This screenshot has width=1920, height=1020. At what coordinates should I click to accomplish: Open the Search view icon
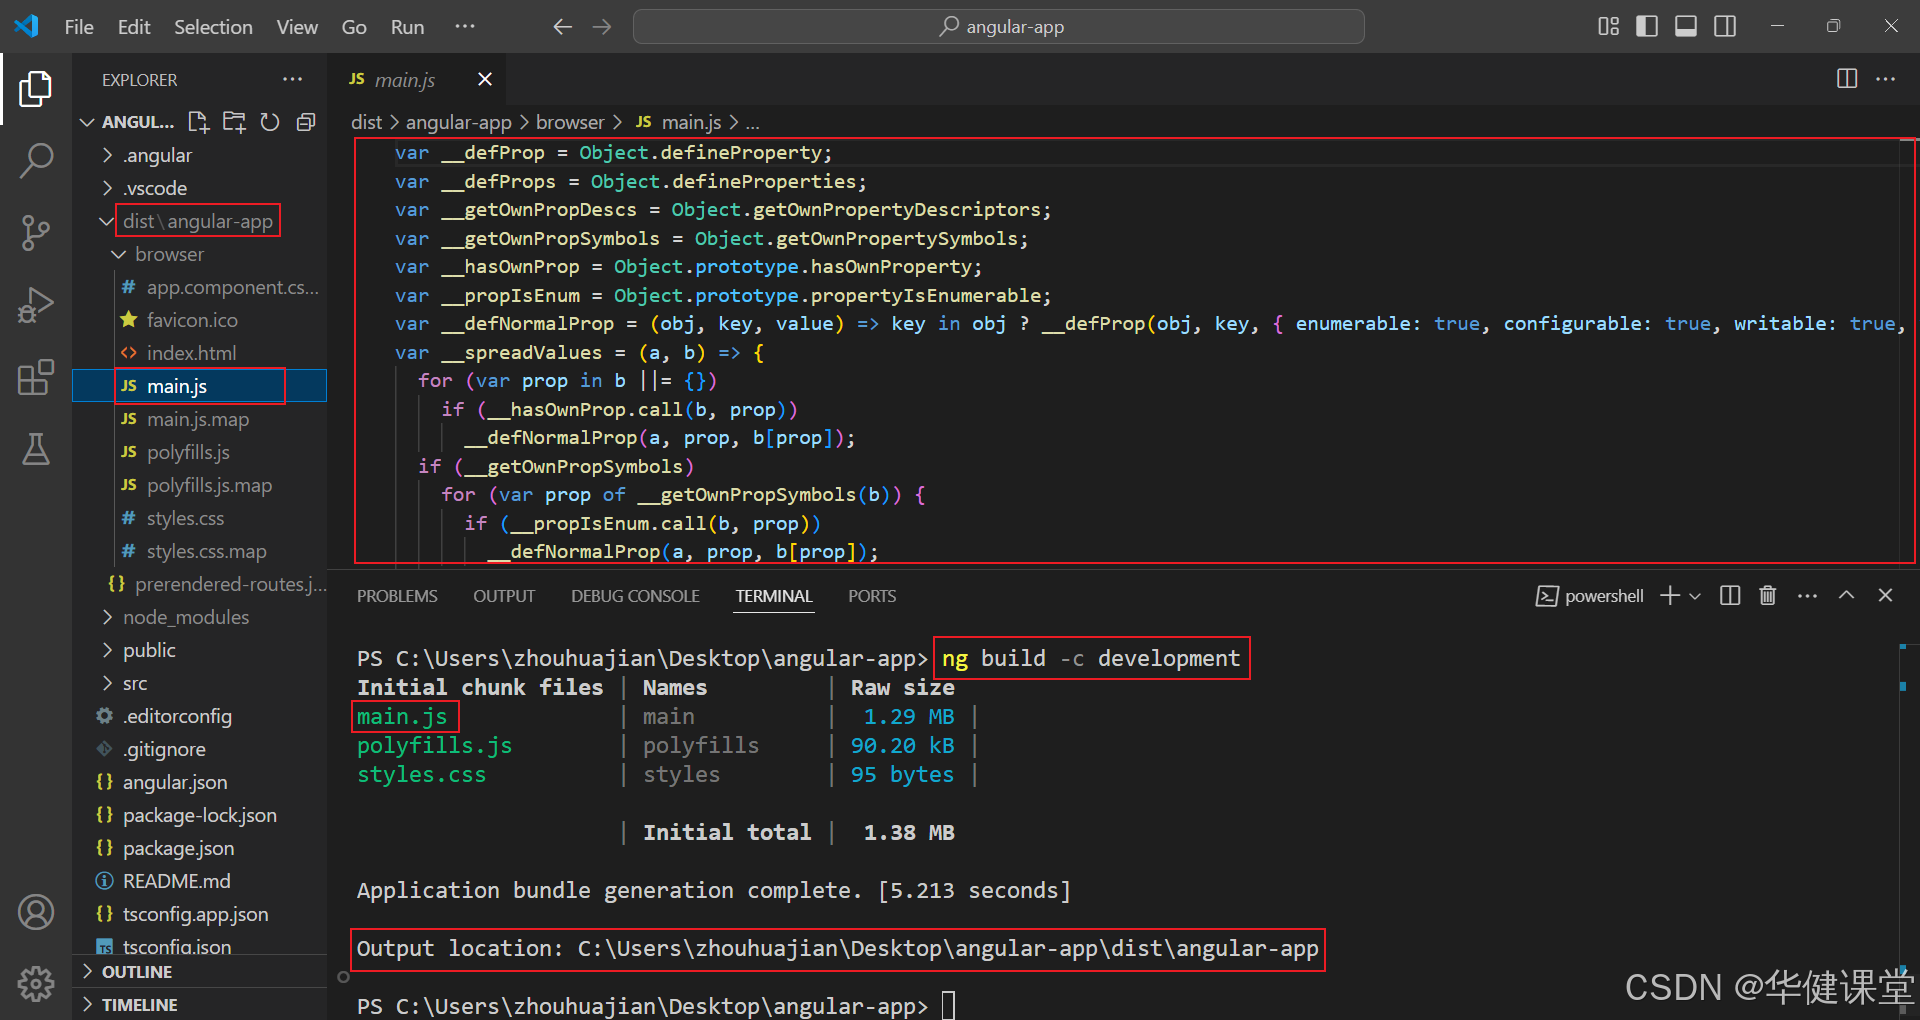click(36, 160)
